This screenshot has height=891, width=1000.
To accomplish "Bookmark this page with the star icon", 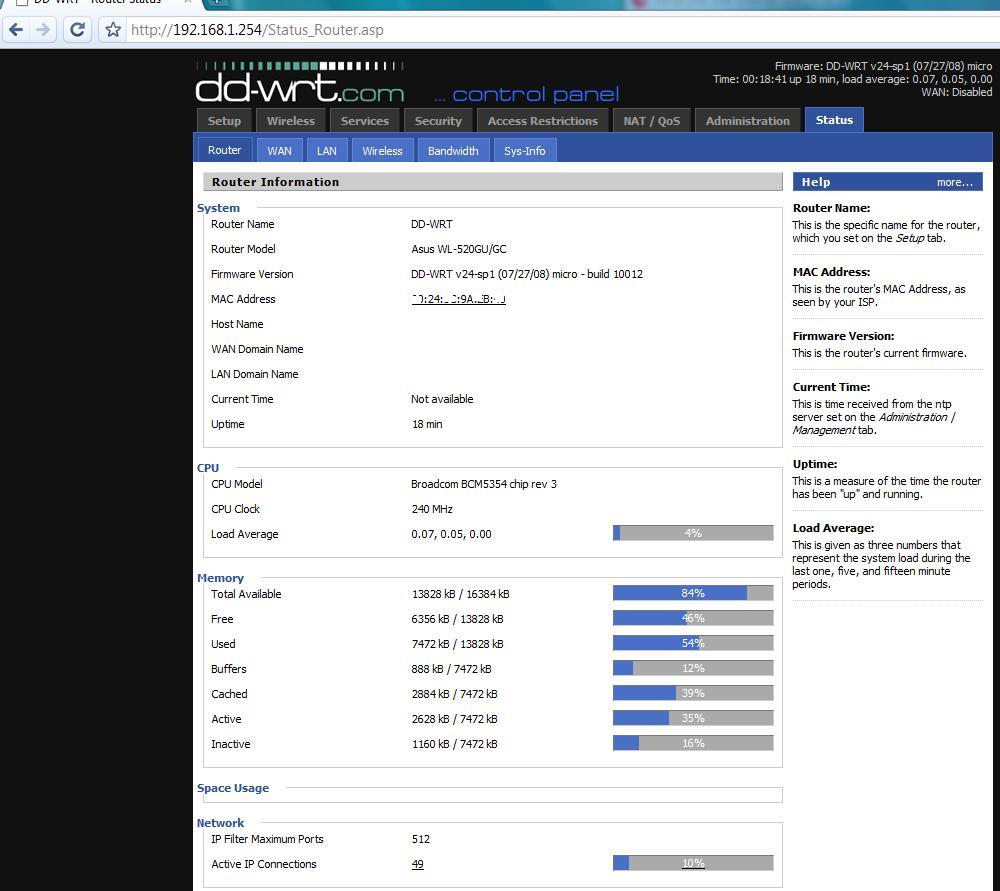I will click(x=113, y=29).
